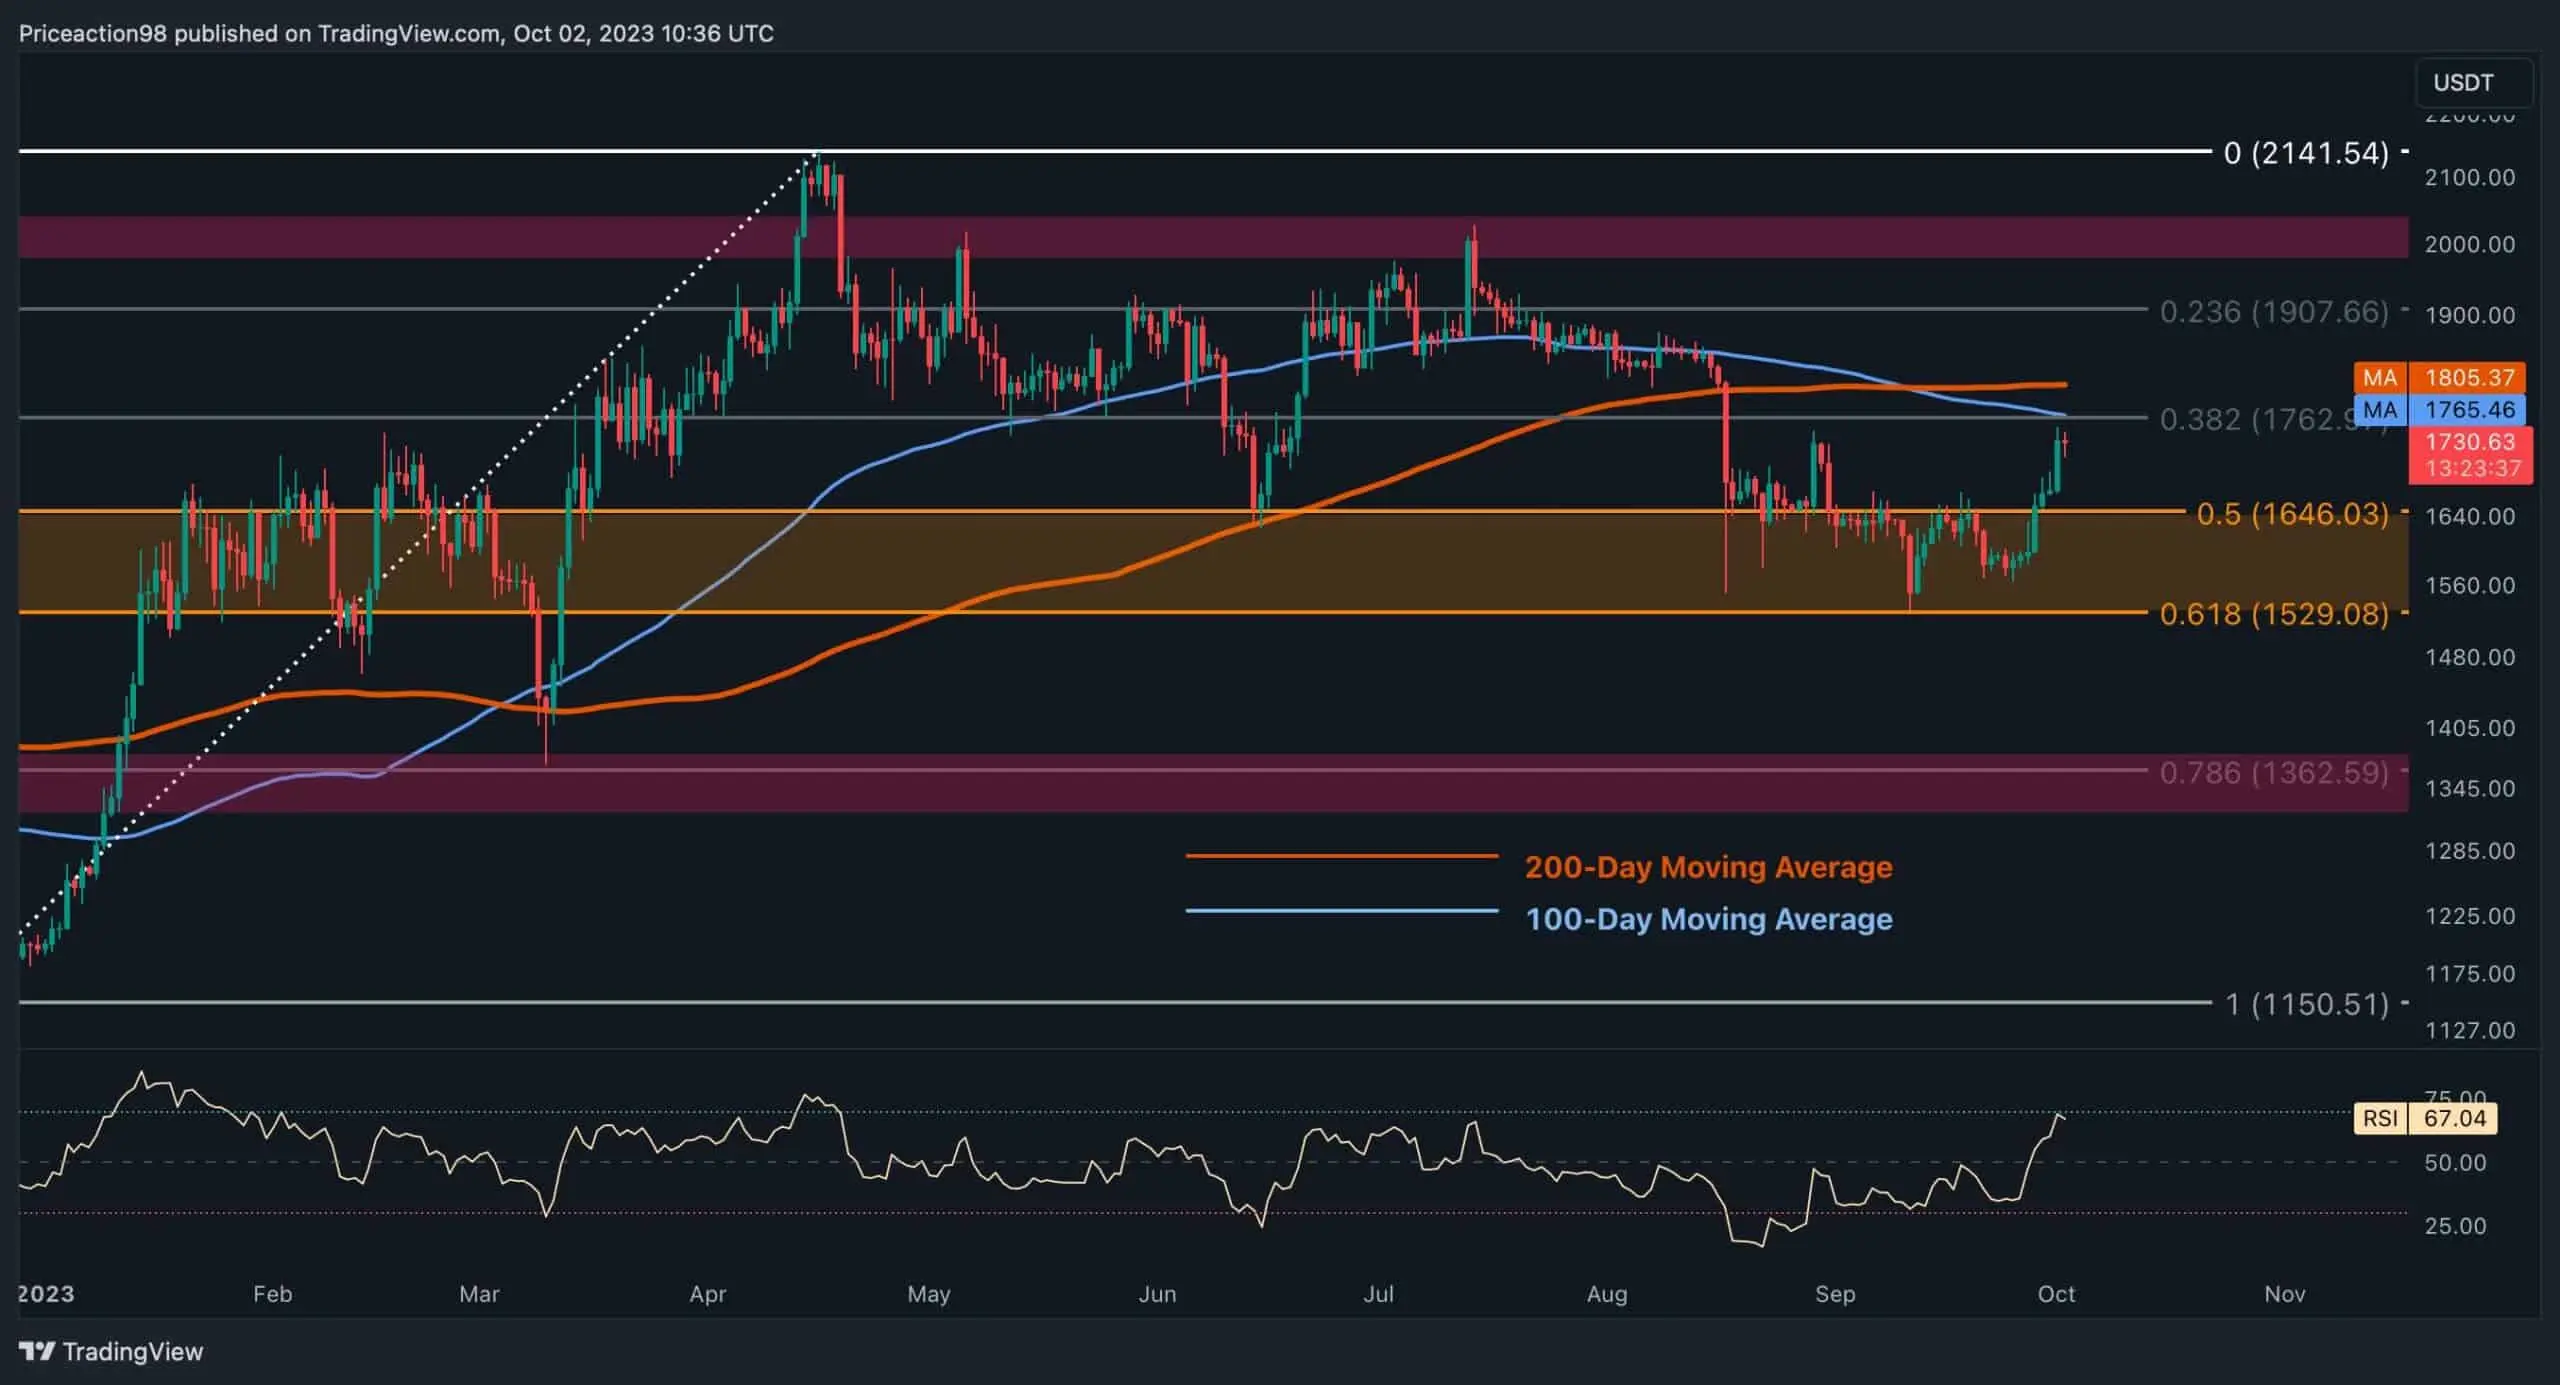Click the TradingView logo
This screenshot has width=2560, height=1385.
110,1350
